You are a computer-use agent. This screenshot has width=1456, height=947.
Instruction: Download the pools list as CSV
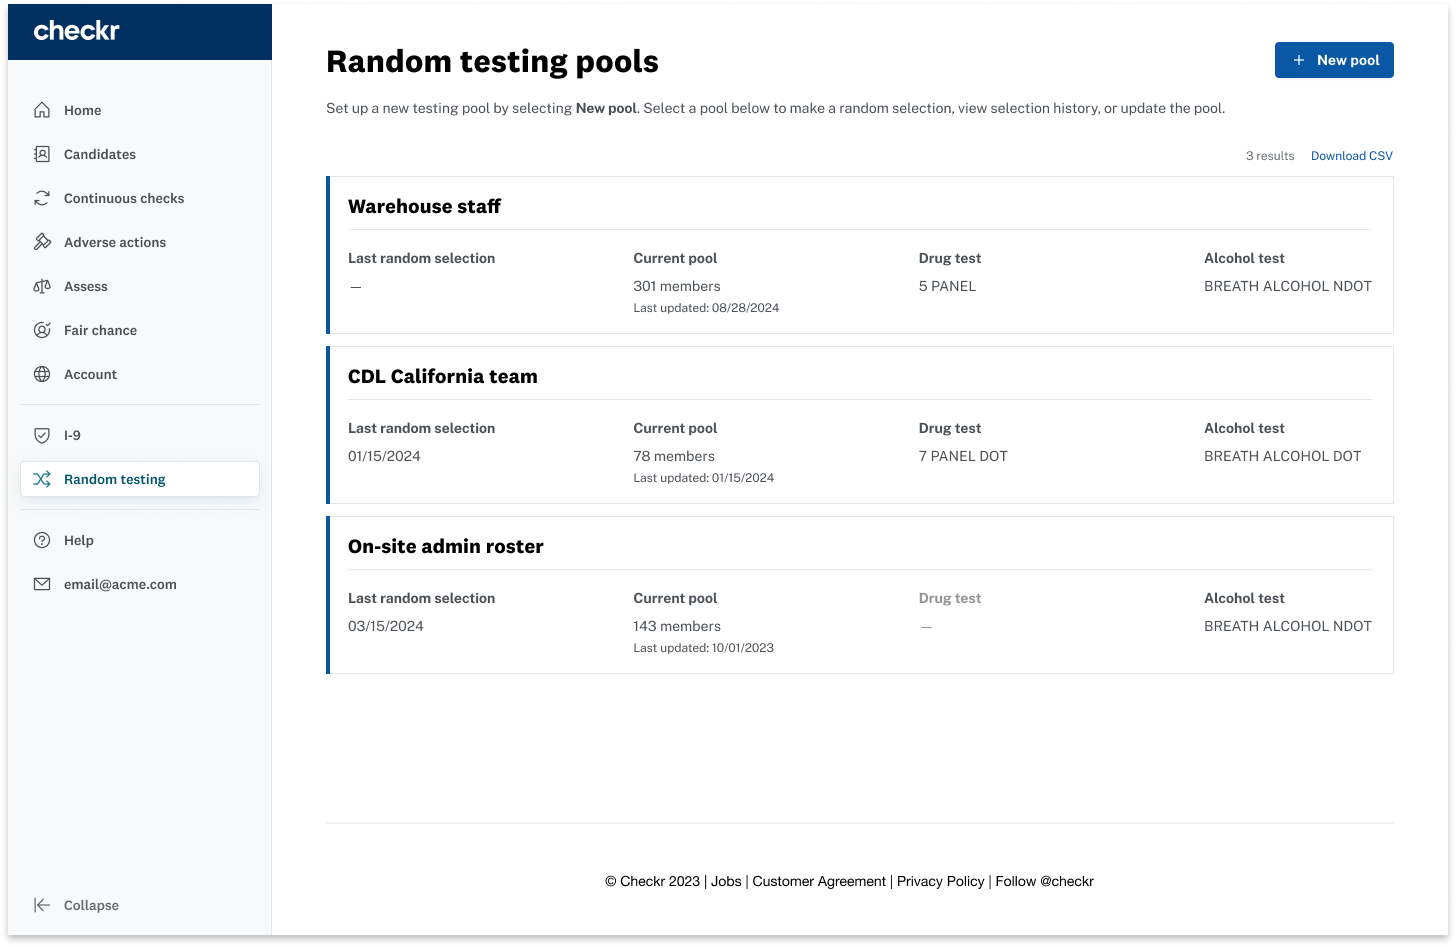pos(1351,156)
